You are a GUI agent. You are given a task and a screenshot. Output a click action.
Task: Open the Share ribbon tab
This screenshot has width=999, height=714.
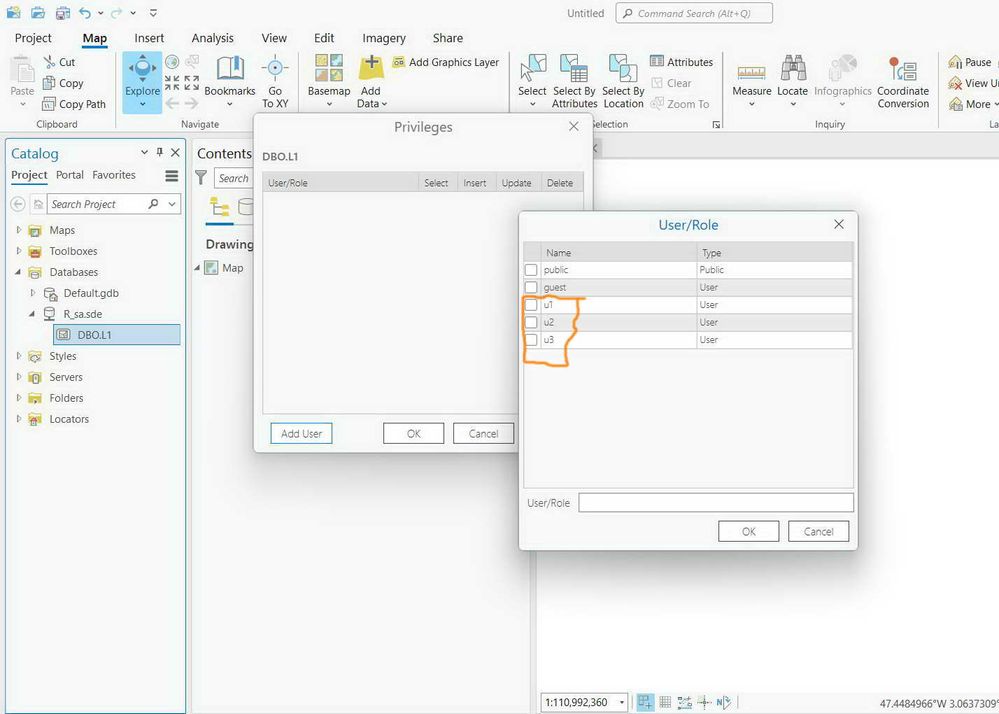tap(448, 38)
